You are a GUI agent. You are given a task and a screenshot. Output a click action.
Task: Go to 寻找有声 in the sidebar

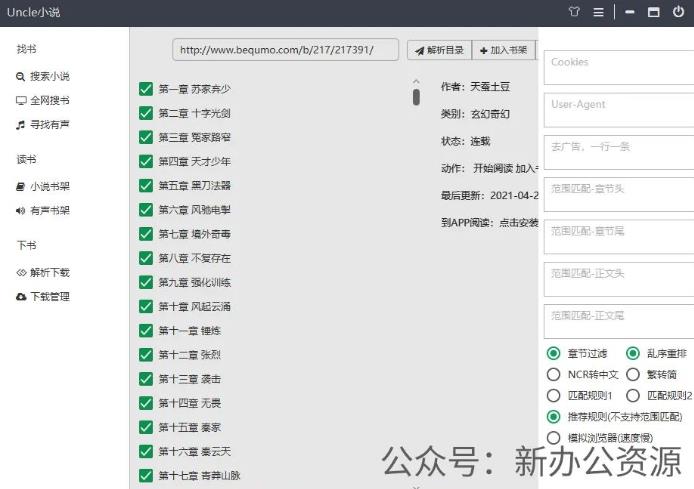point(50,125)
